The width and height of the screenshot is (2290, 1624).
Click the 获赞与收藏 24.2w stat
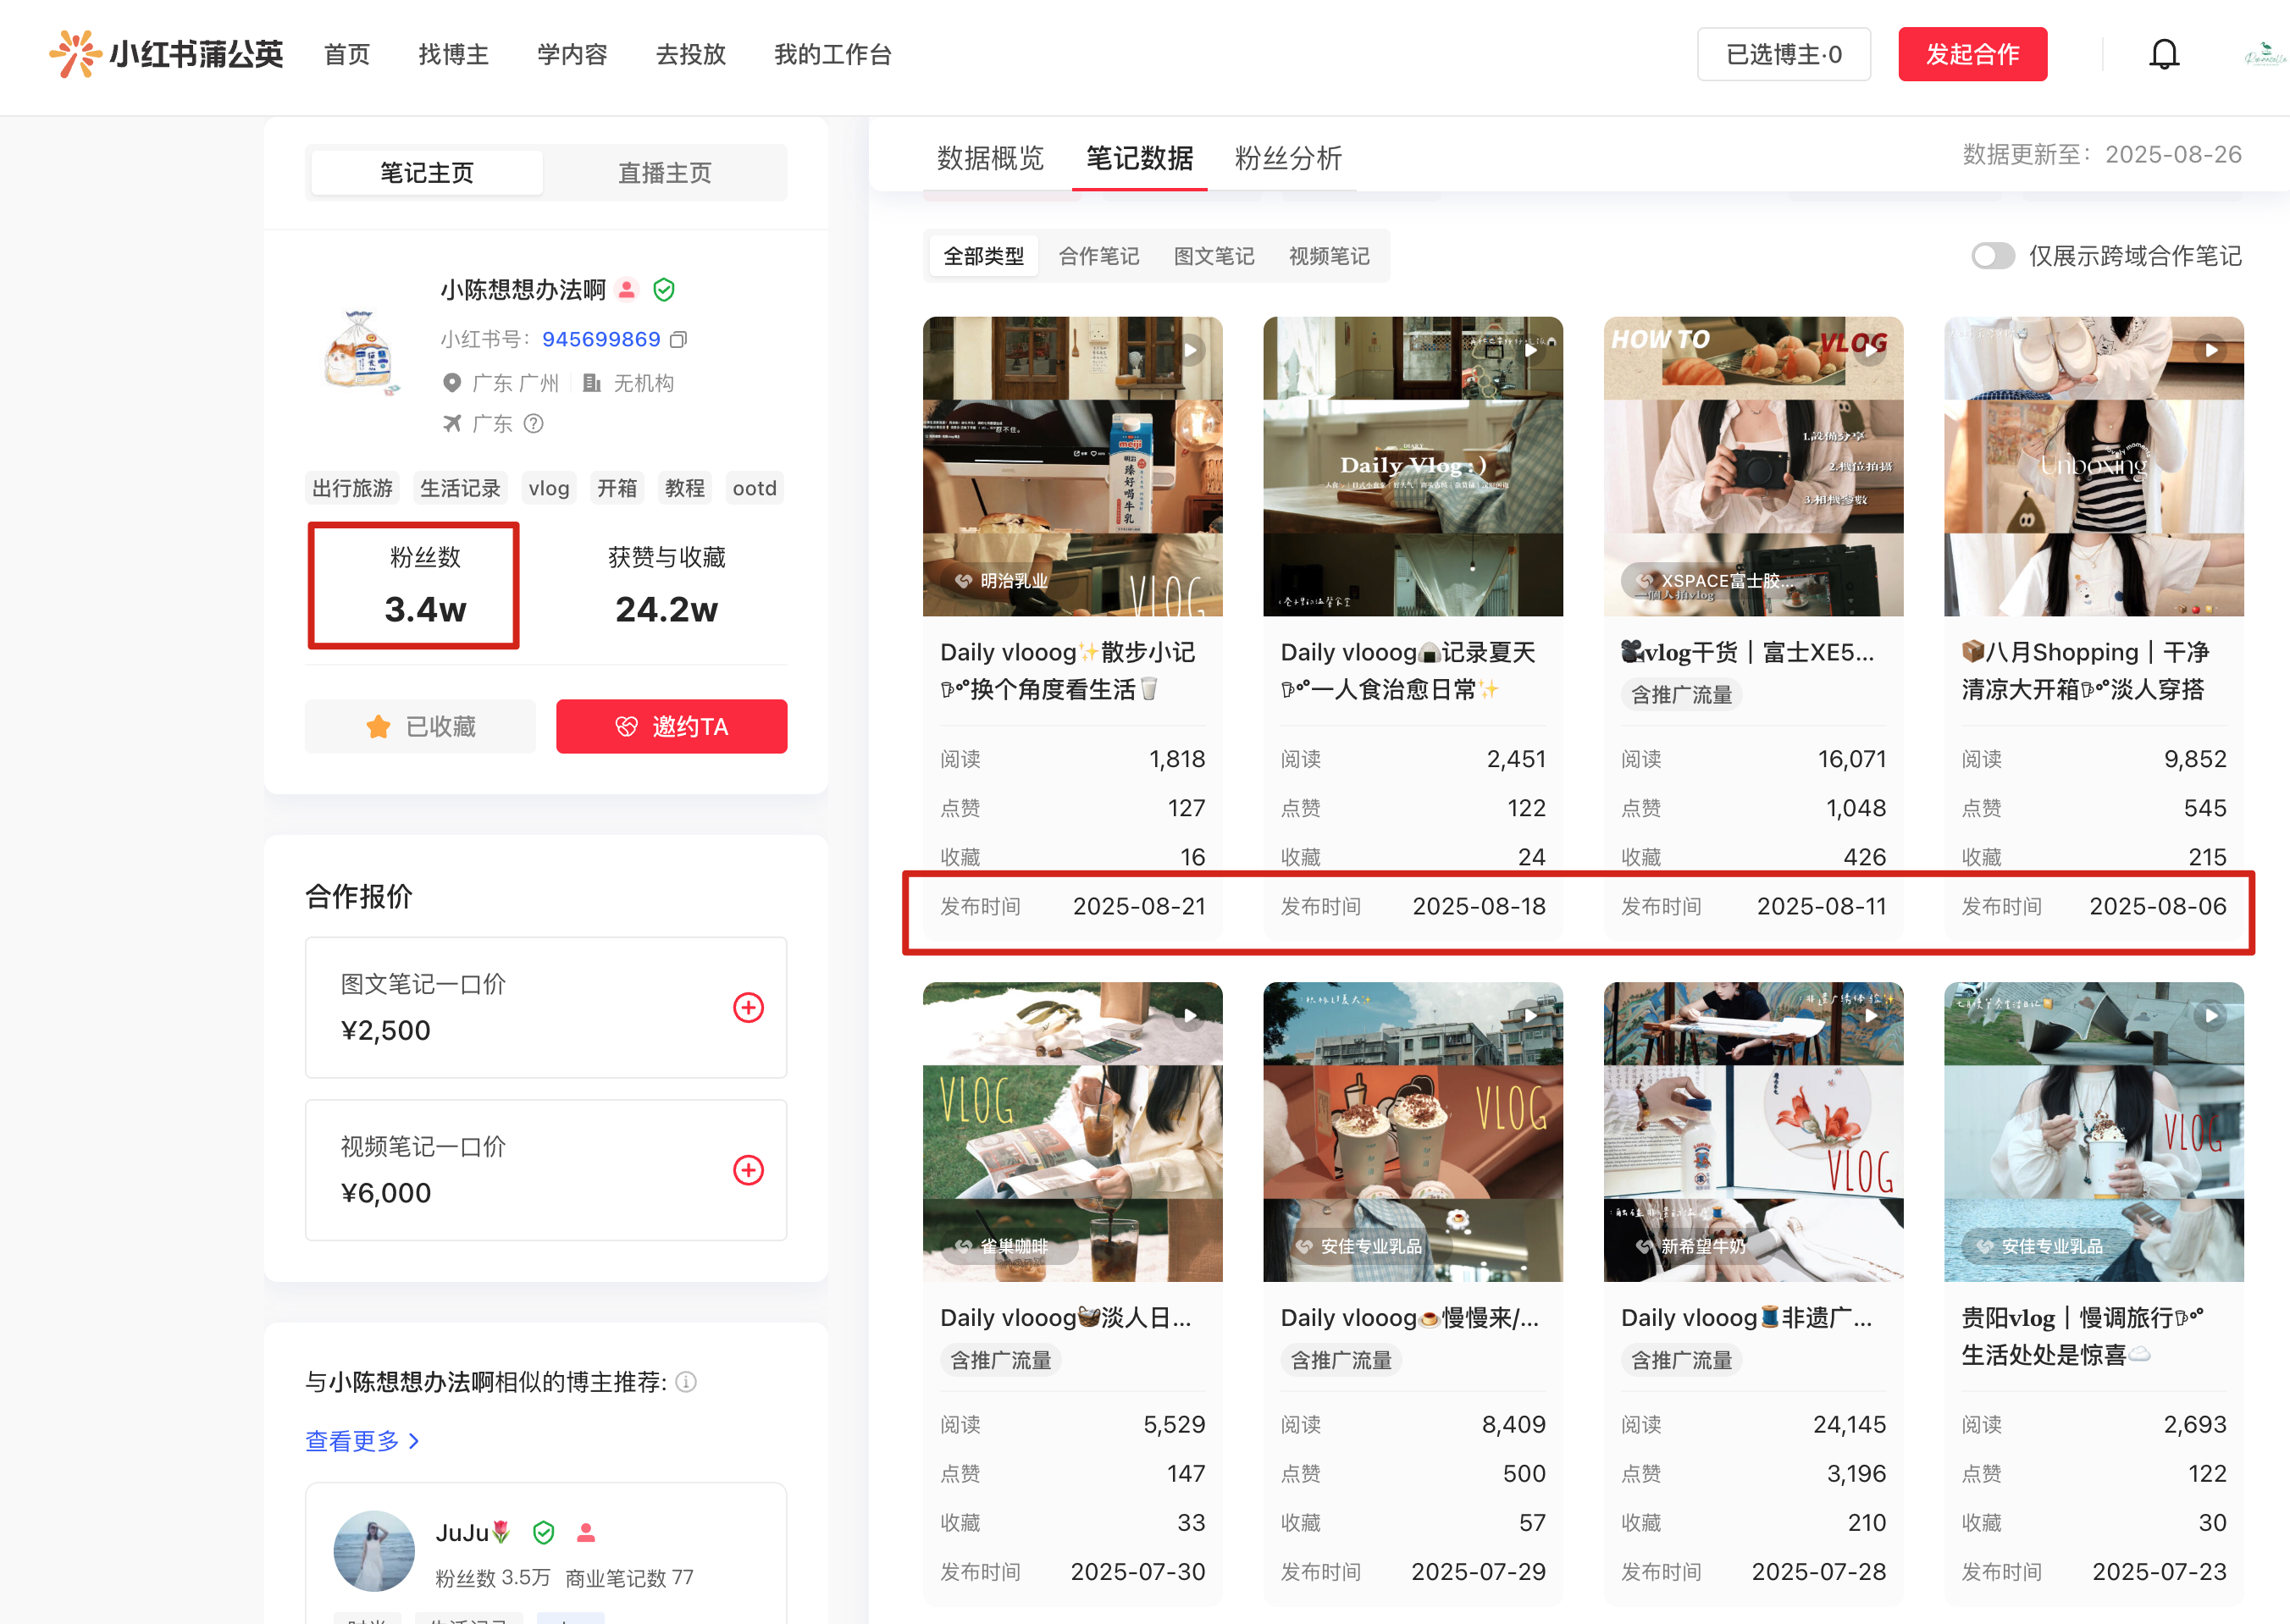coord(666,586)
